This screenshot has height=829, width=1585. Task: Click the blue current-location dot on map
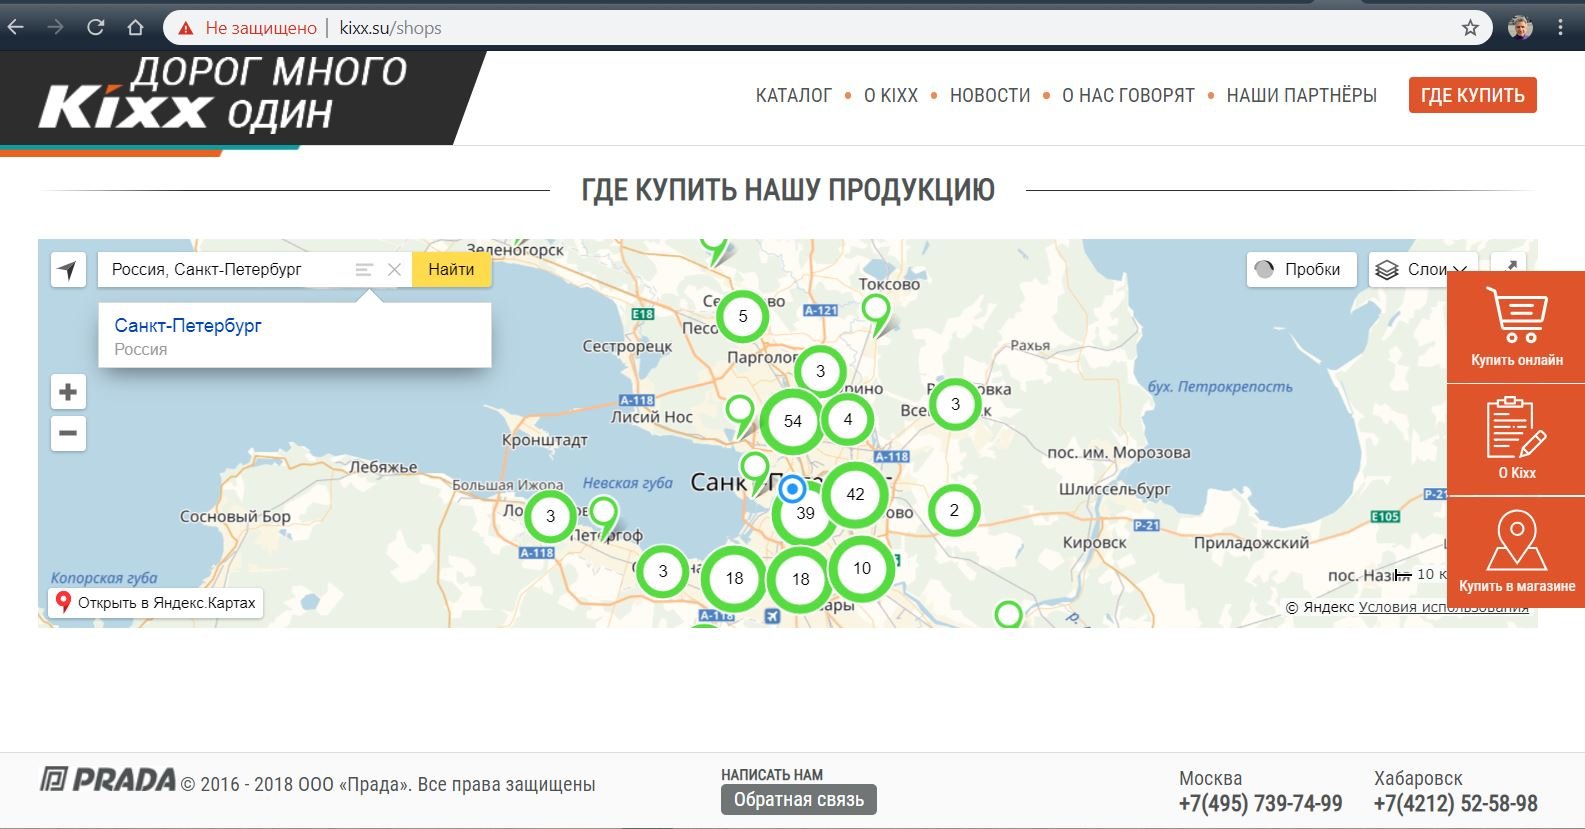pyautogui.click(x=792, y=489)
